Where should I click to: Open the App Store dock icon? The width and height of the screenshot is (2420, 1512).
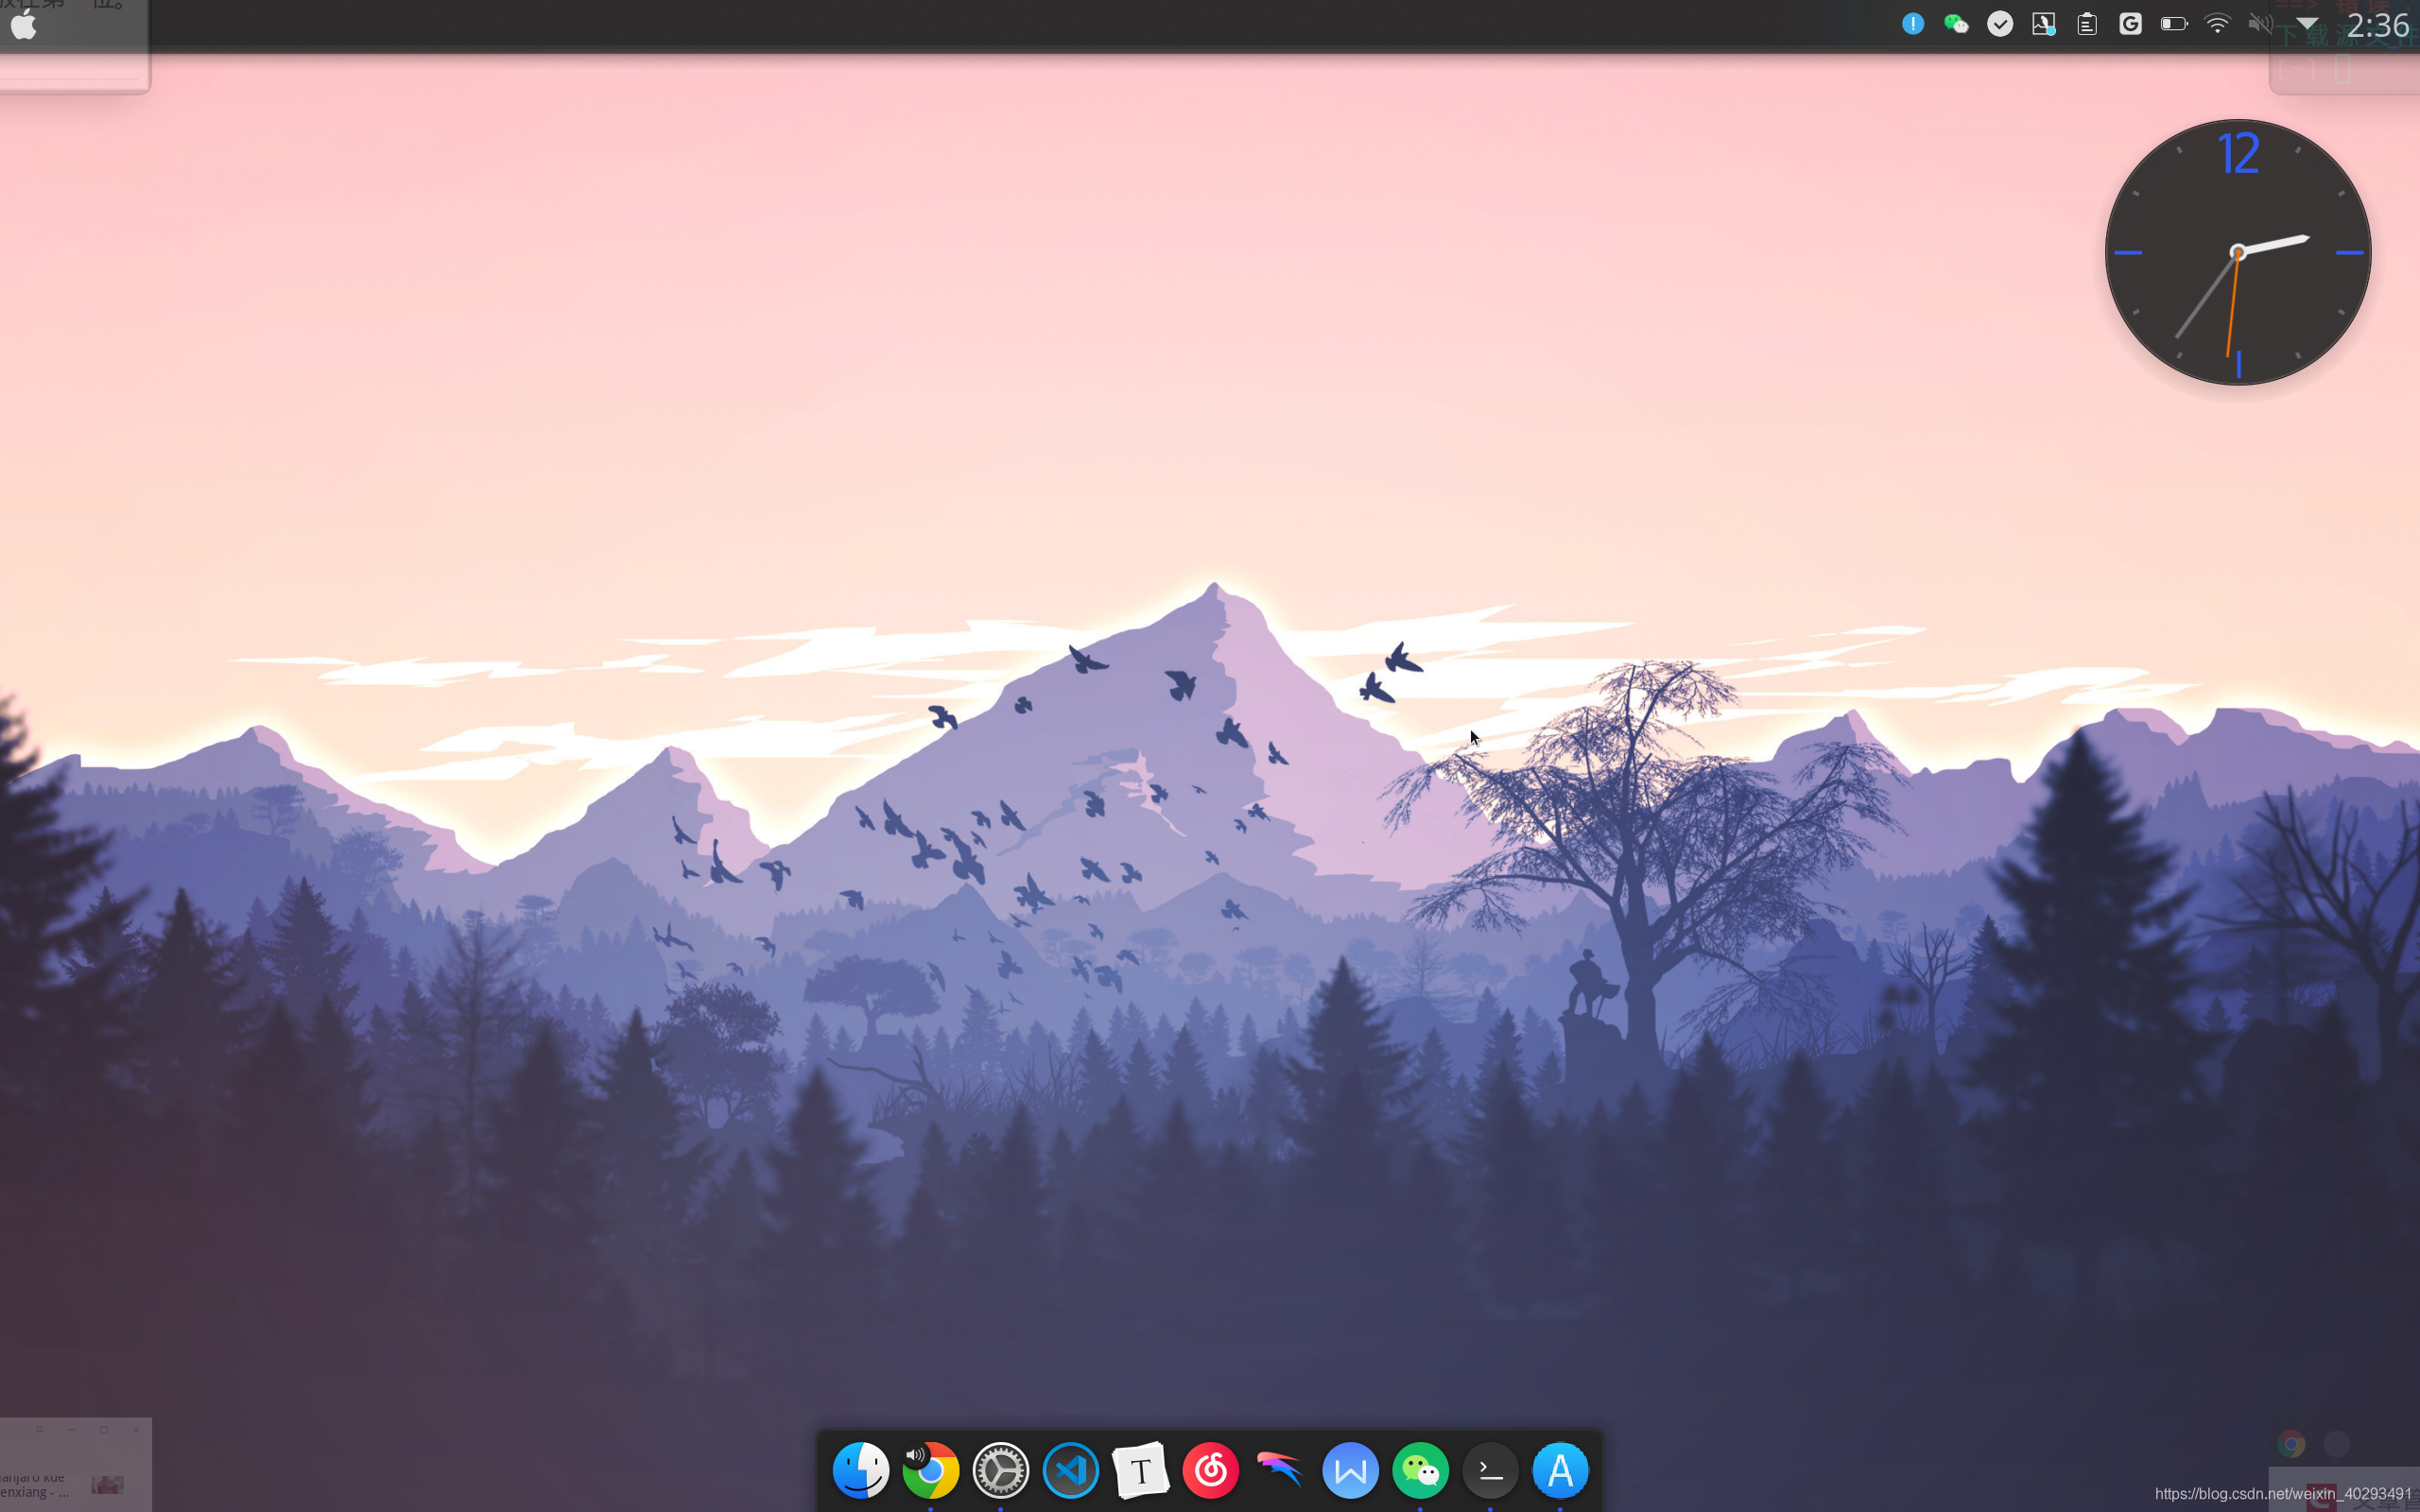1560,1470
